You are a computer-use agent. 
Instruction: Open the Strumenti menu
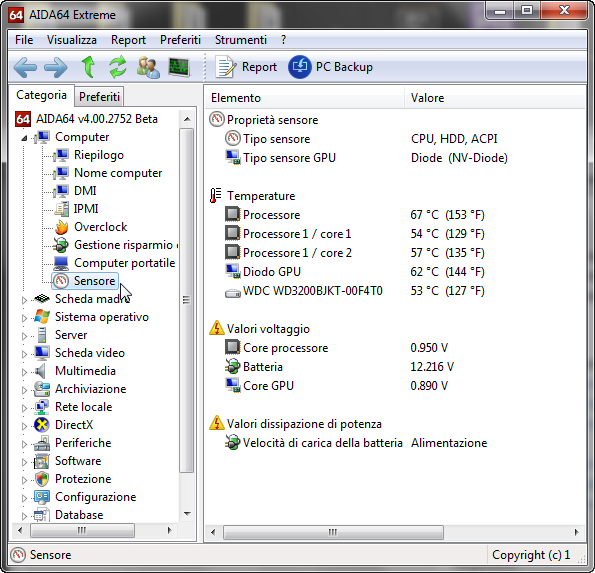tap(241, 40)
